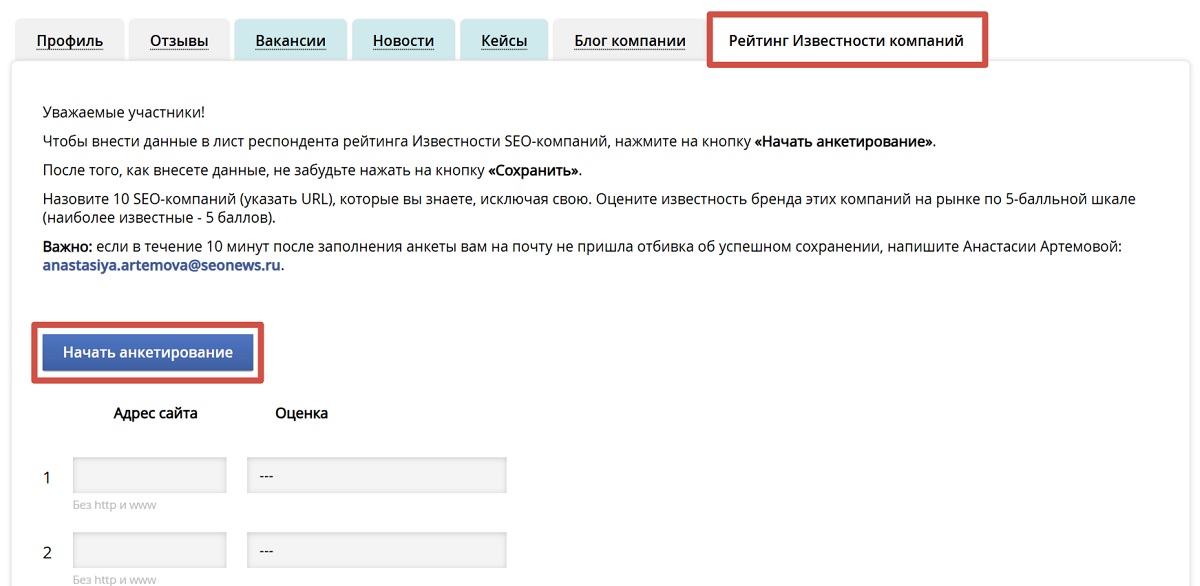View the Блог компании tab
The width and height of the screenshot is (1200, 586).
pyautogui.click(x=628, y=39)
